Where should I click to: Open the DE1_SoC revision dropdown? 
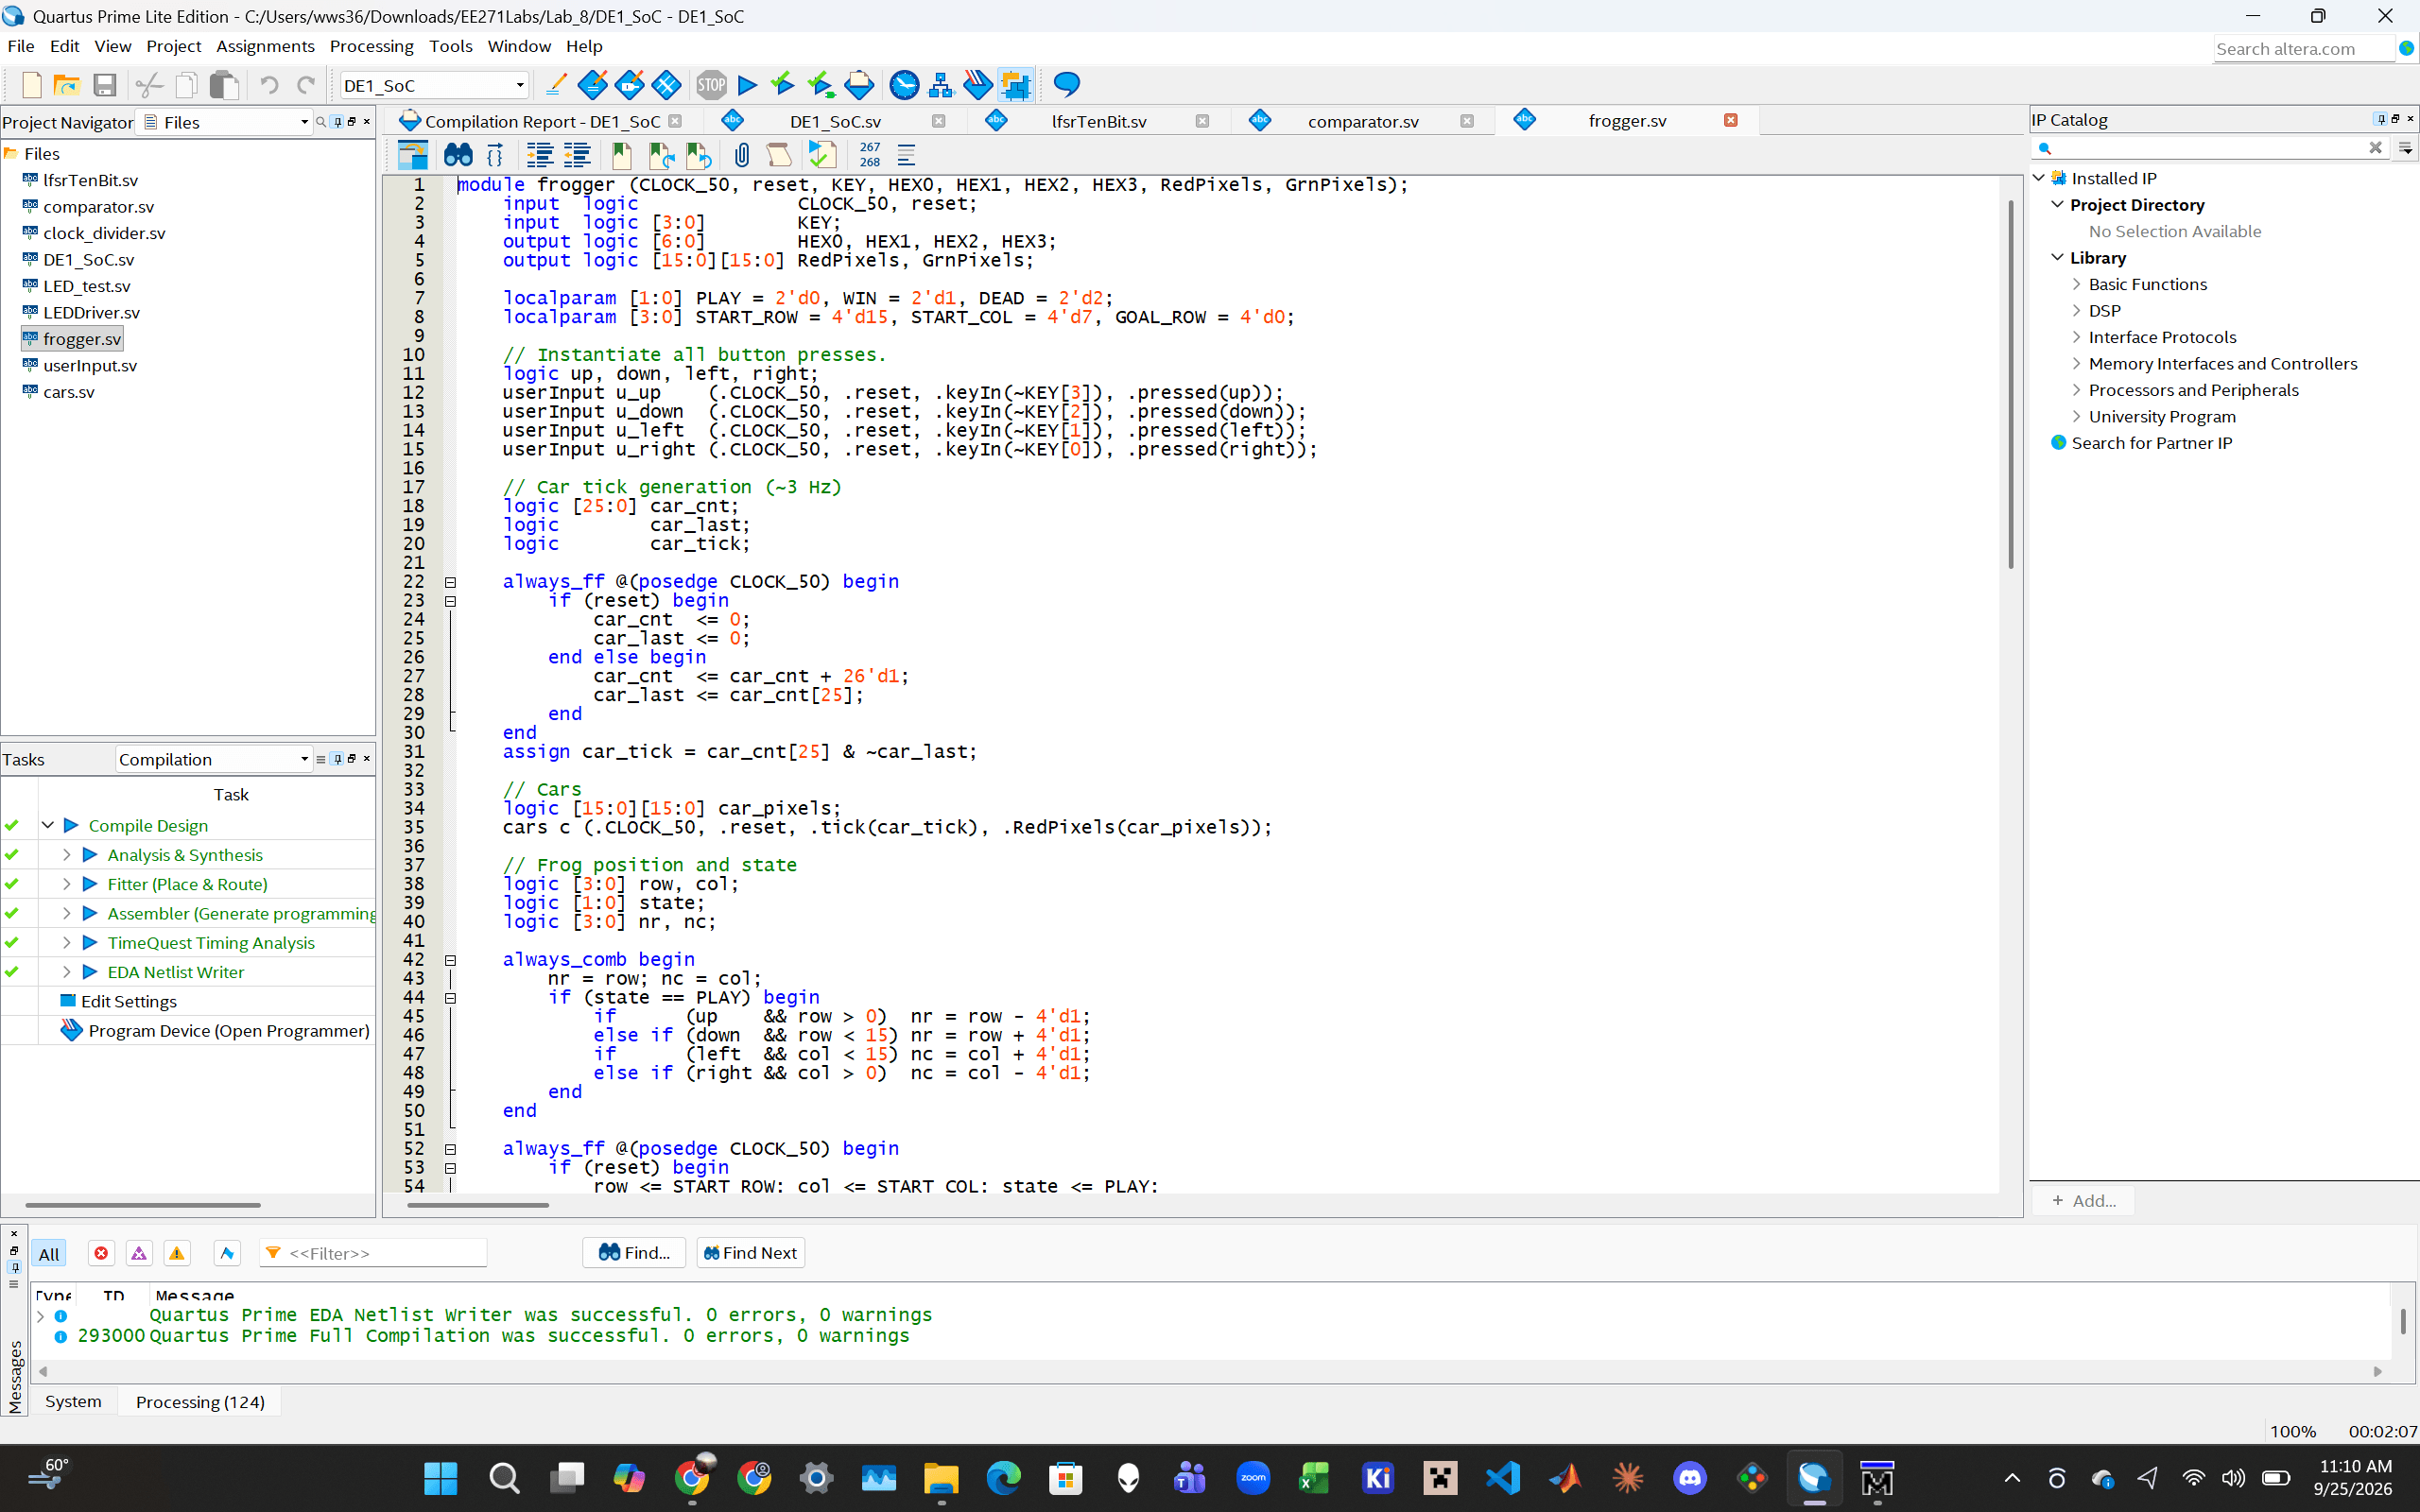pyautogui.click(x=434, y=85)
